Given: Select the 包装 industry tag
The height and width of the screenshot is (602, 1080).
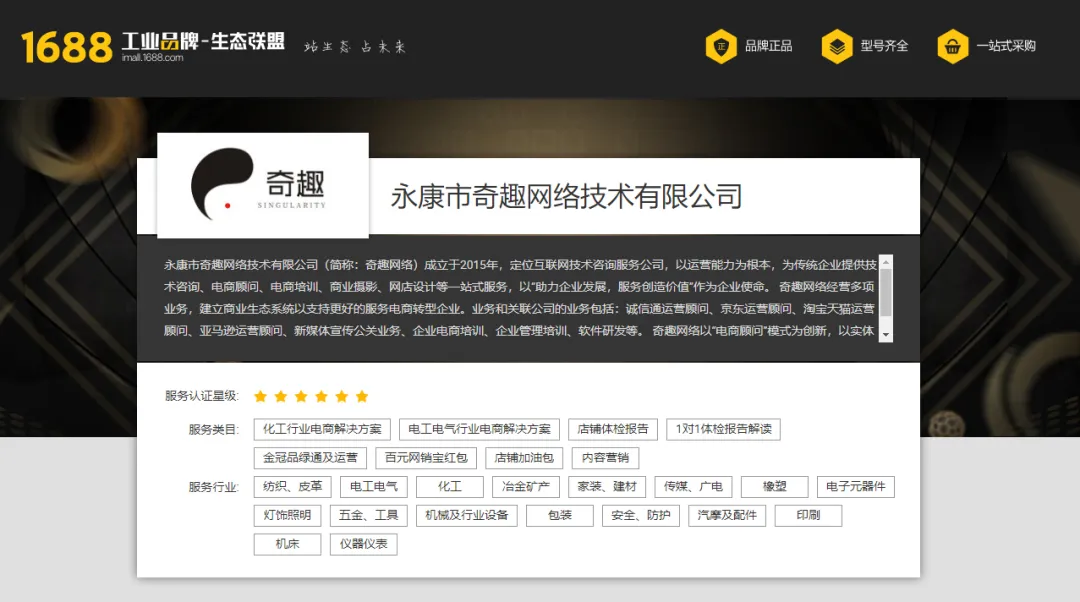Looking at the screenshot, I should coord(560,516).
